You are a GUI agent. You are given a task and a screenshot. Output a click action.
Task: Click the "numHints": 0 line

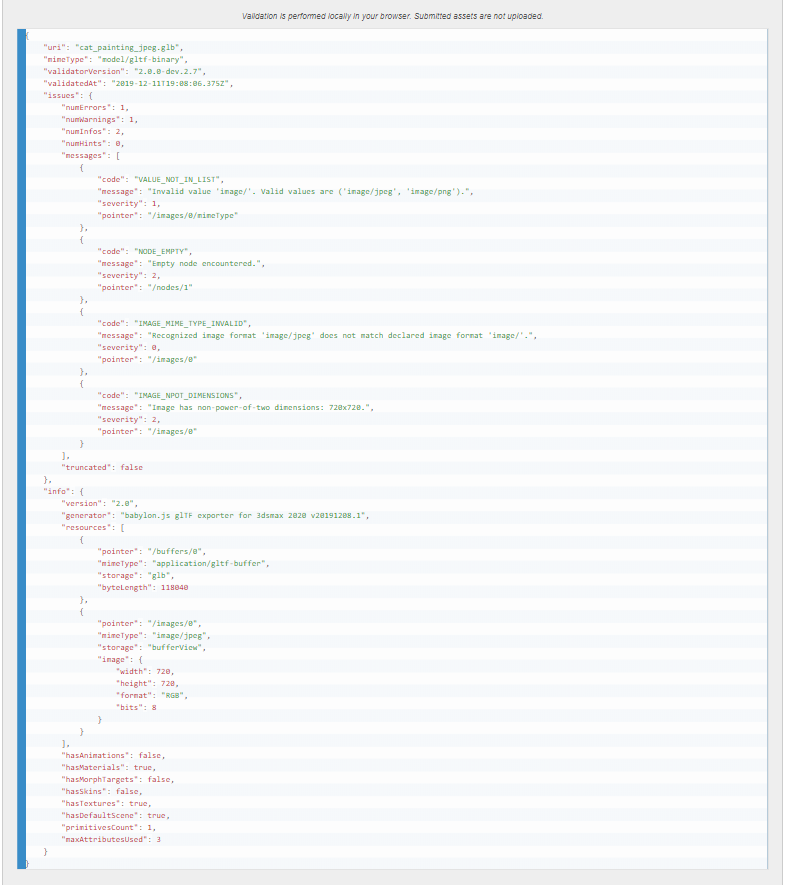(93, 143)
